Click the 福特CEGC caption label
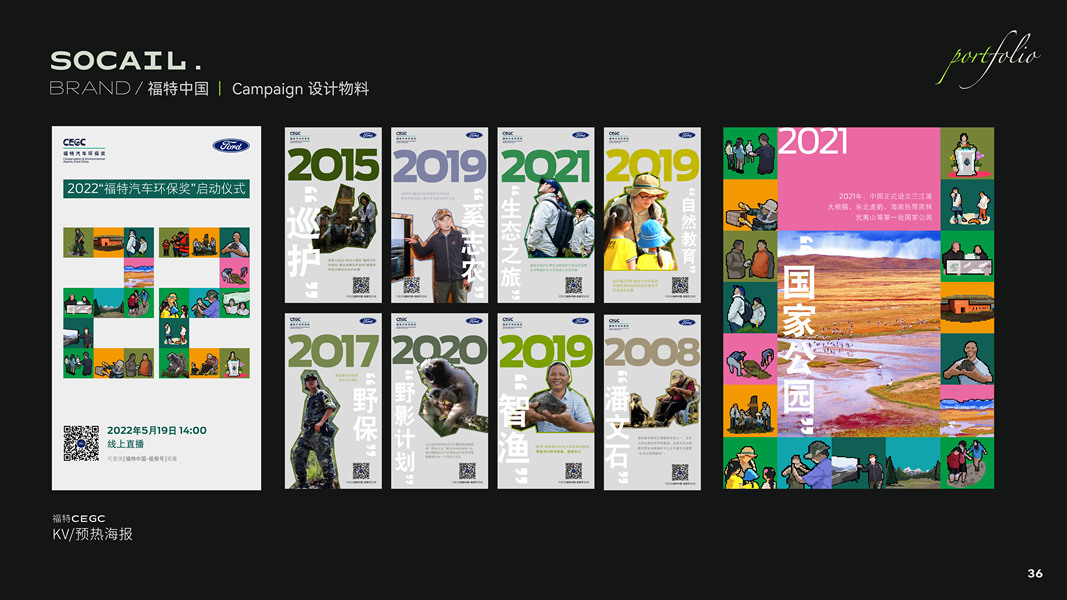 (x=79, y=518)
